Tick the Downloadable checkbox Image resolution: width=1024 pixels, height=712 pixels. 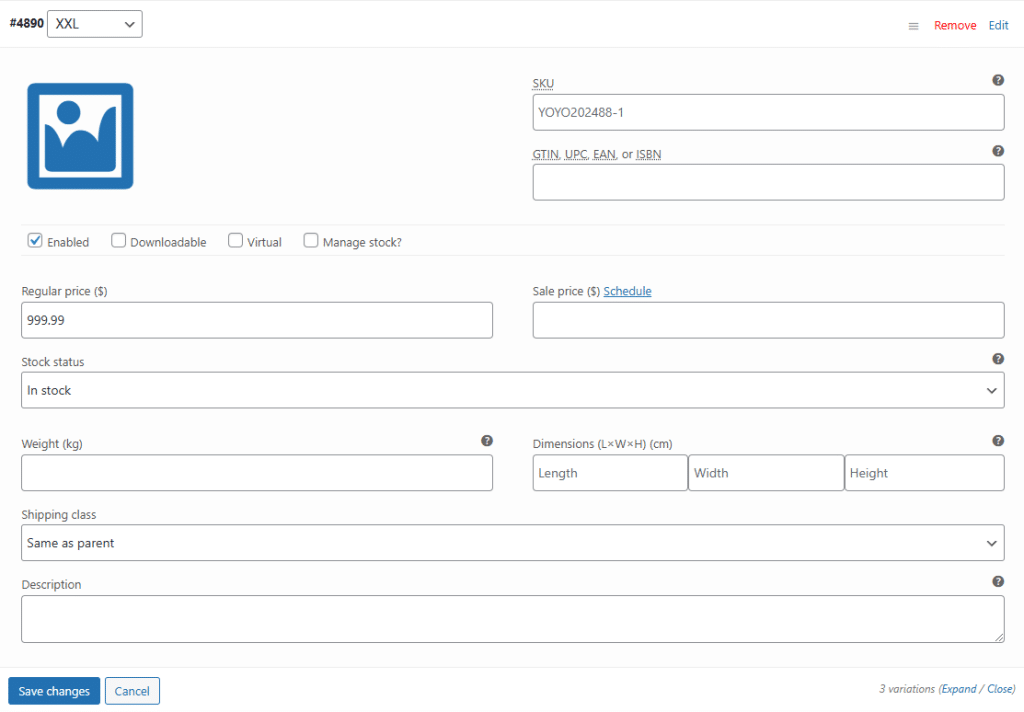118,240
